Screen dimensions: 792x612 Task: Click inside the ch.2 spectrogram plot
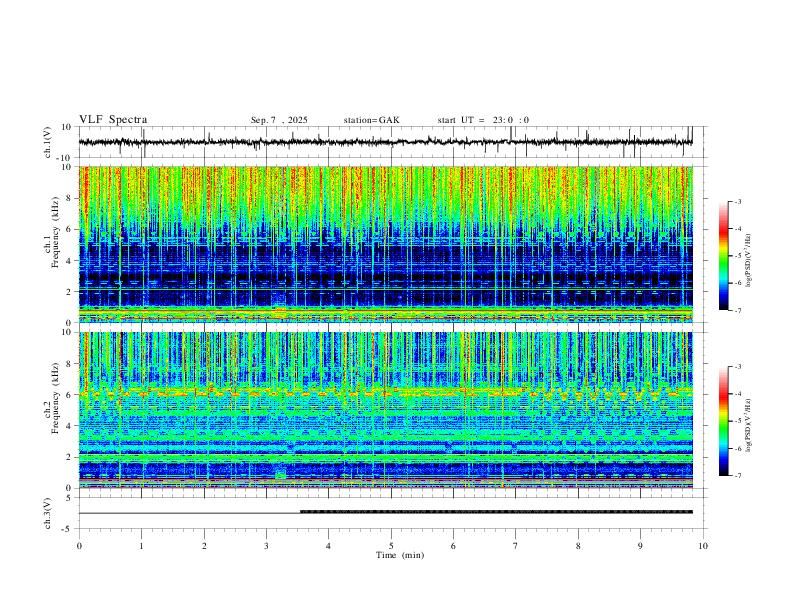386,410
